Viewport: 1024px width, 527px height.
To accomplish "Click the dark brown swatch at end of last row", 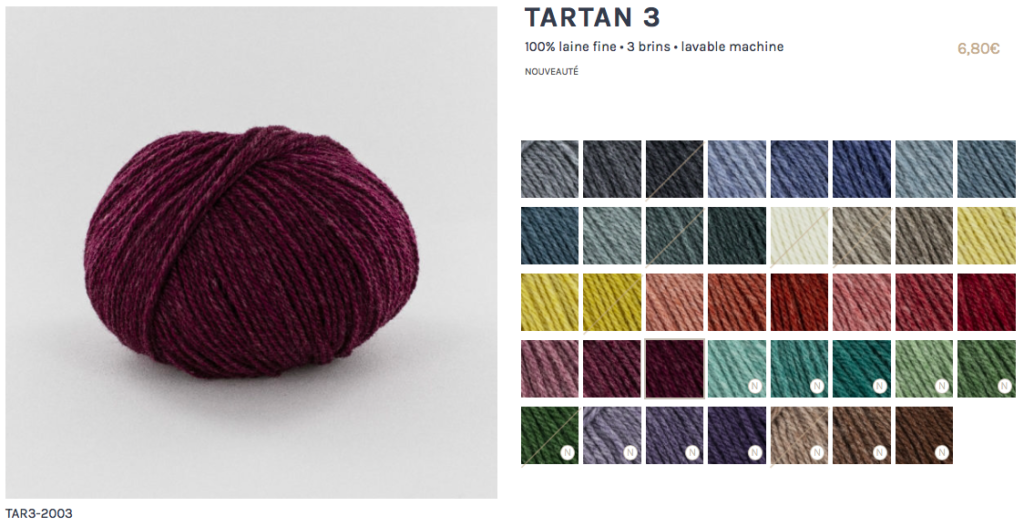I will tap(924, 435).
